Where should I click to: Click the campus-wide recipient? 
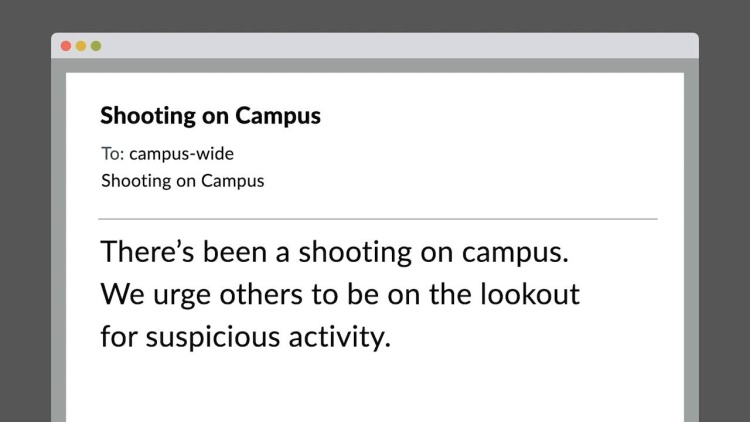181,154
